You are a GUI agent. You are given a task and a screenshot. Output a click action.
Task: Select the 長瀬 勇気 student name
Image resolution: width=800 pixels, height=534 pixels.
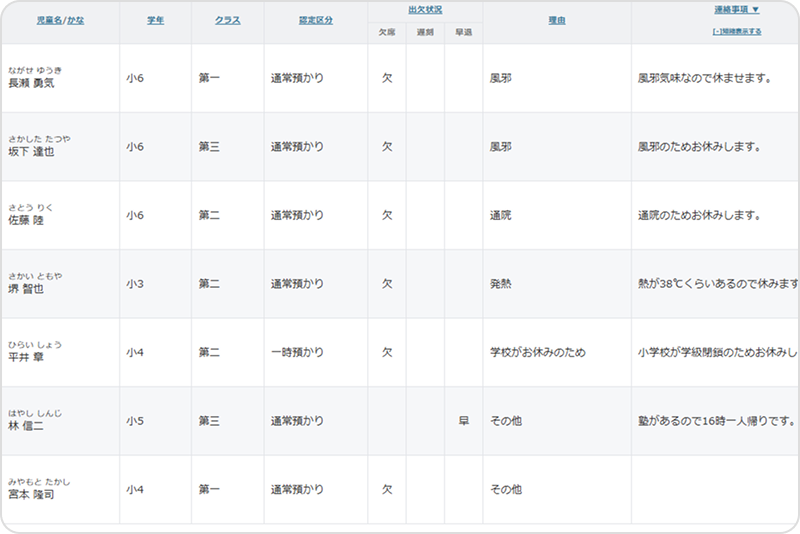[32, 84]
